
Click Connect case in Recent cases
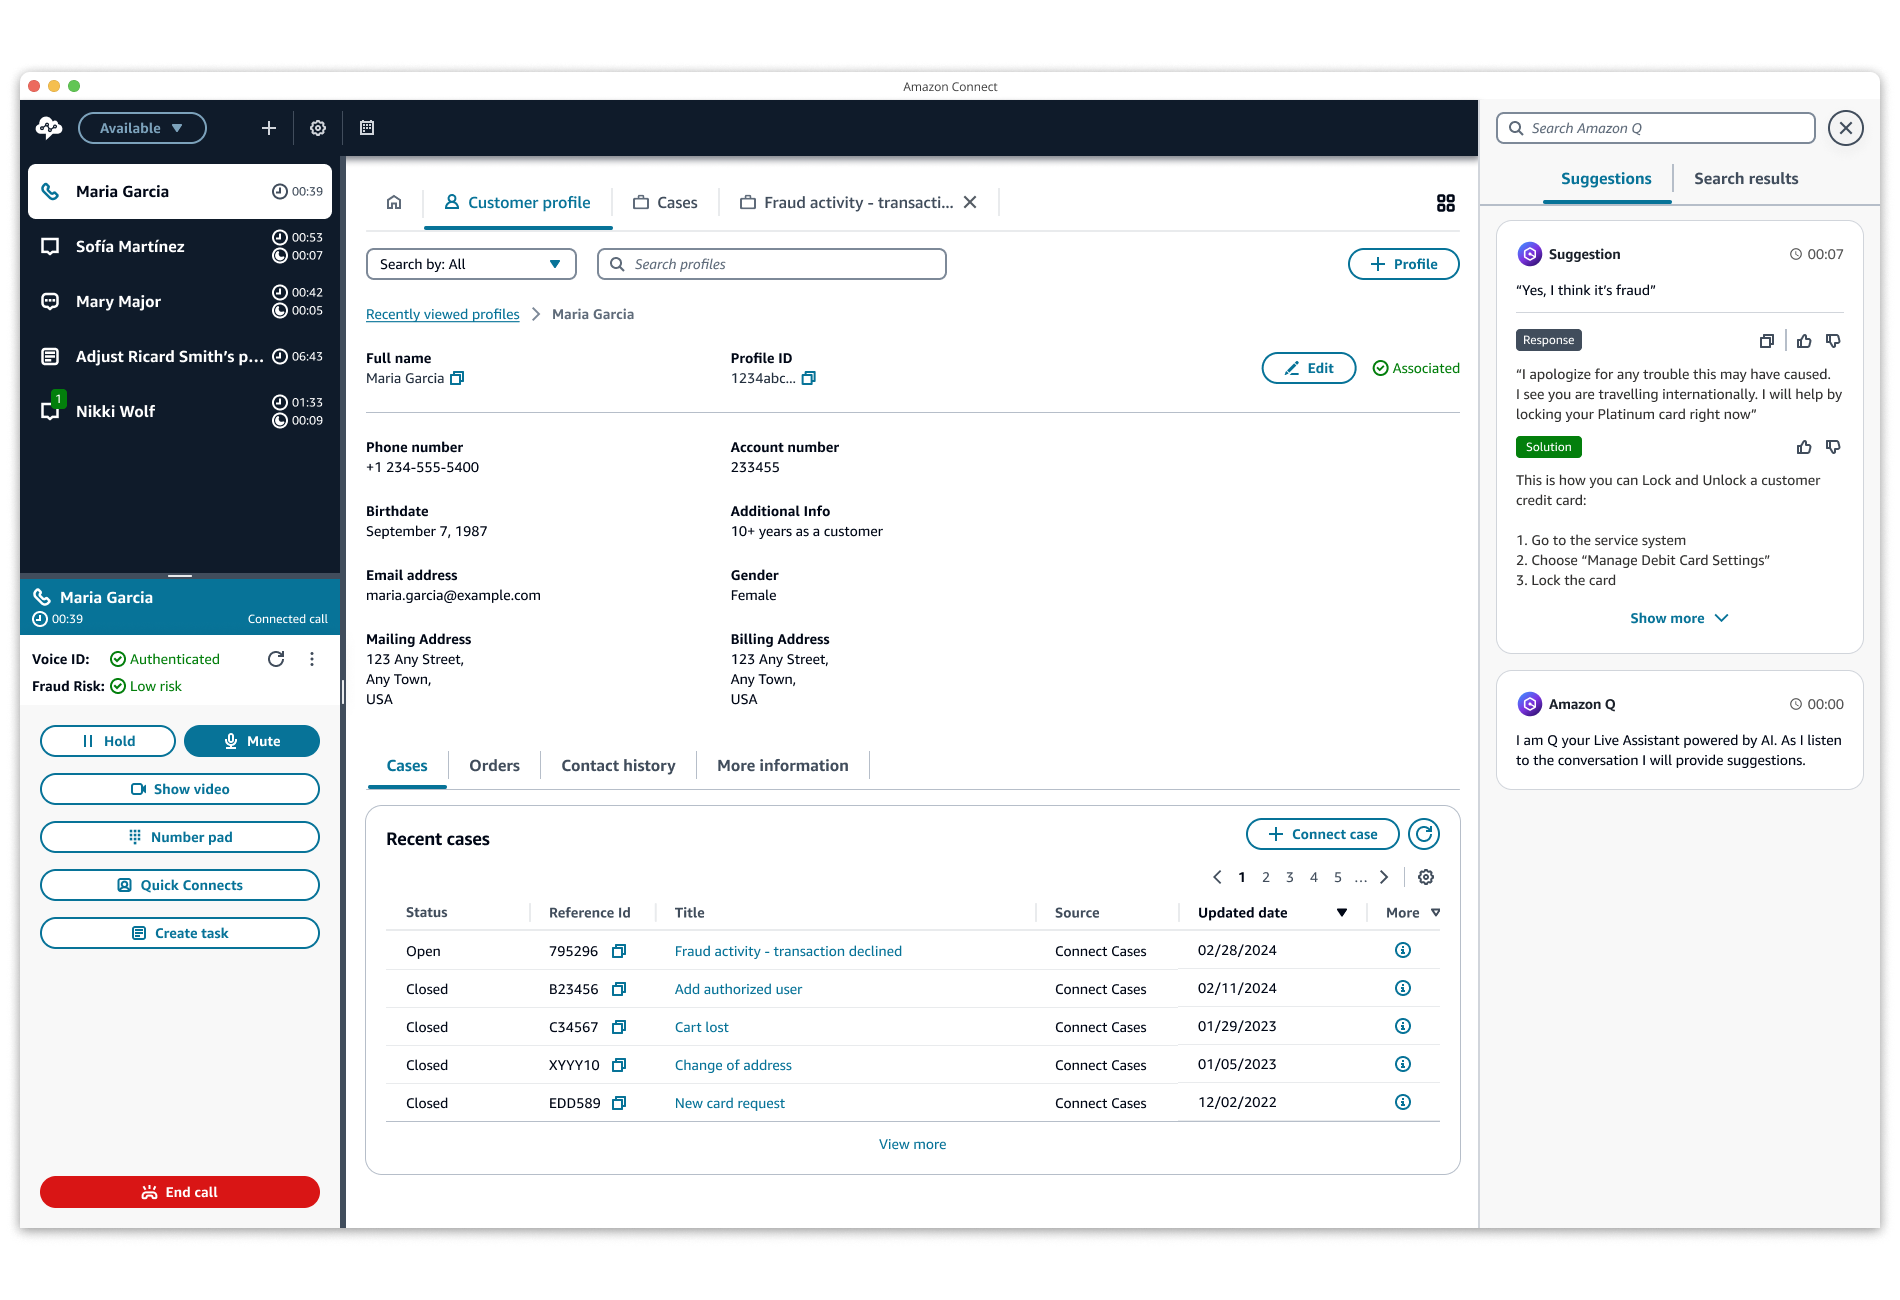tap(1322, 833)
